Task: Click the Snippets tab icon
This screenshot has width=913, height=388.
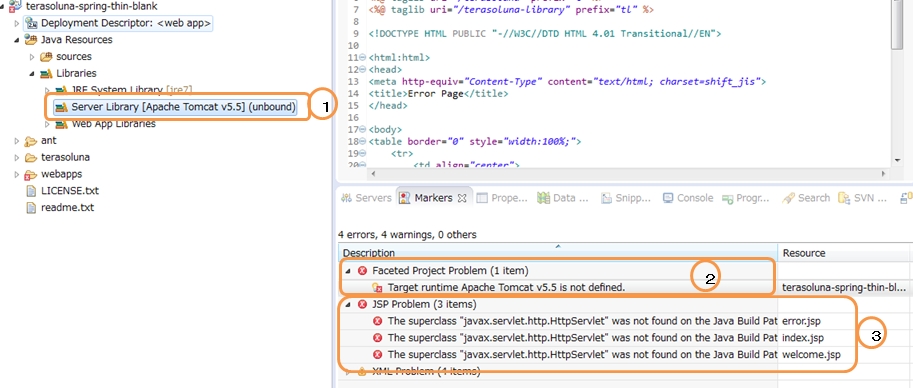Action: [x=606, y=198]
